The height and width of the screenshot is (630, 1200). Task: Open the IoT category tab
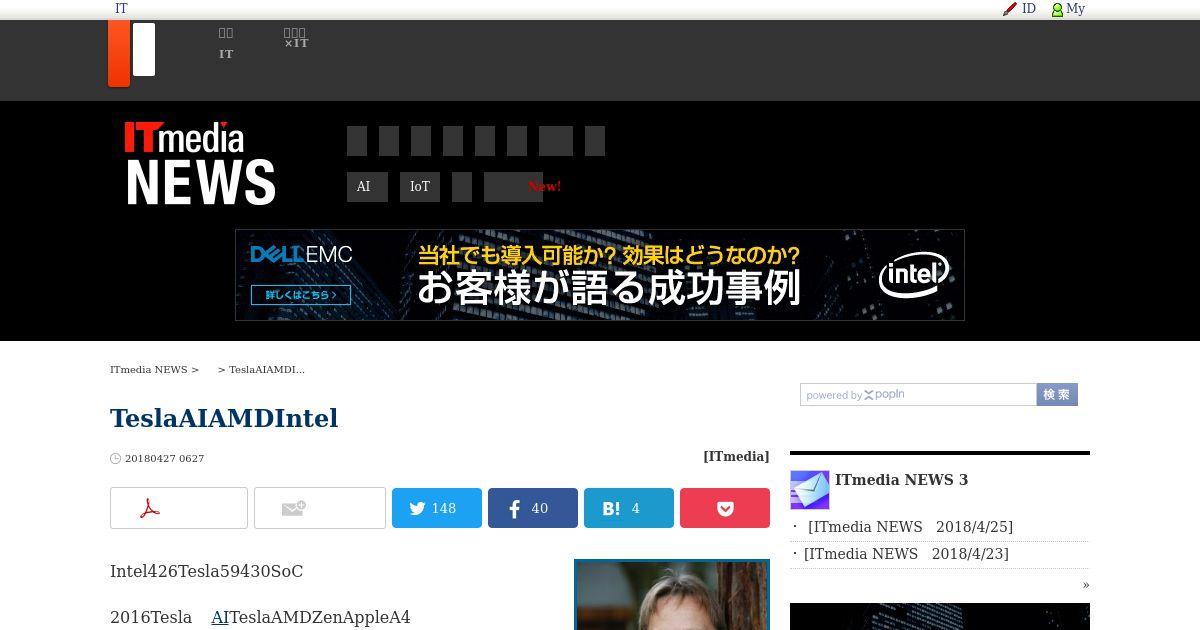click(x=420, y=187)
